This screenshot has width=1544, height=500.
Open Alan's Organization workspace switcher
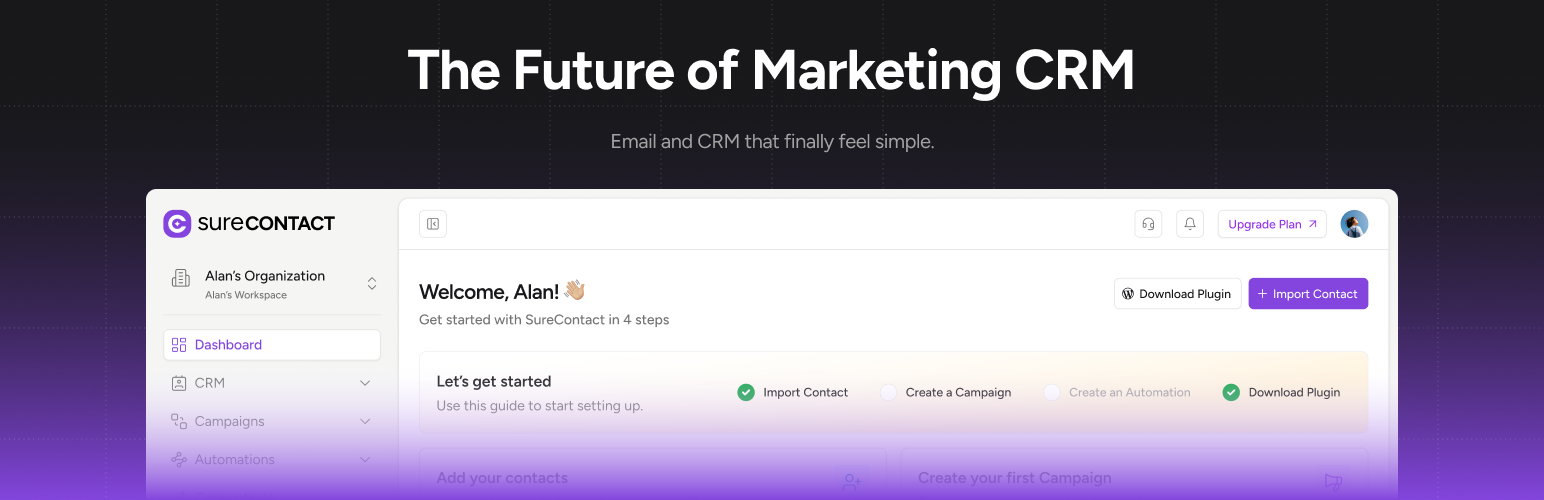click(x=372, y=283)
